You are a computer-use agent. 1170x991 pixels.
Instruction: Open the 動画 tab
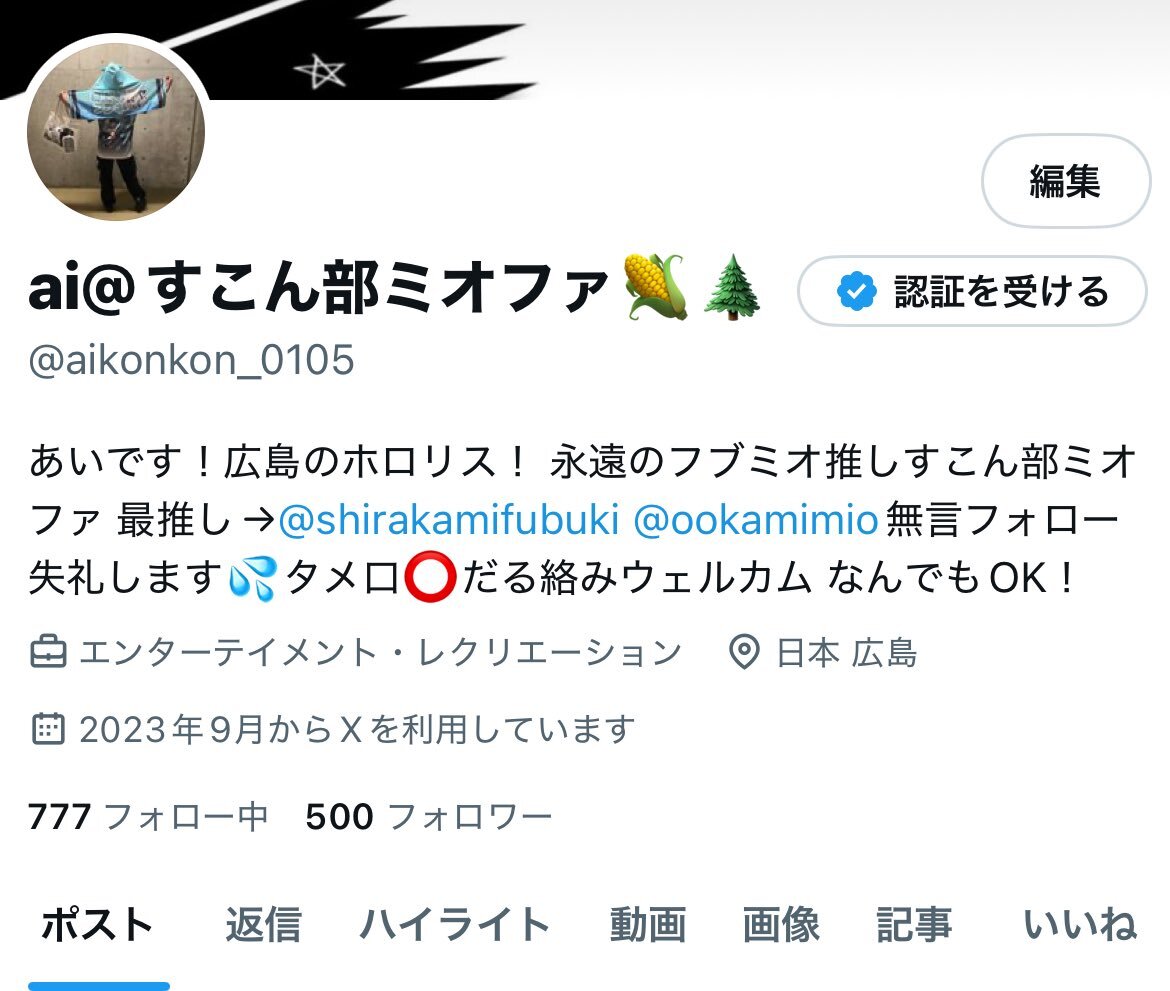coord(648,925)
